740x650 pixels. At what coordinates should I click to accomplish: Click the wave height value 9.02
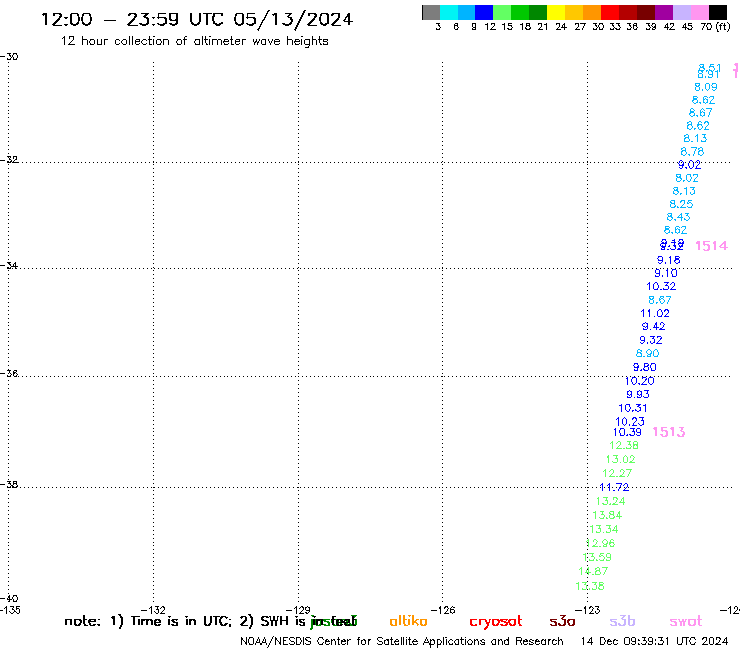690,165
